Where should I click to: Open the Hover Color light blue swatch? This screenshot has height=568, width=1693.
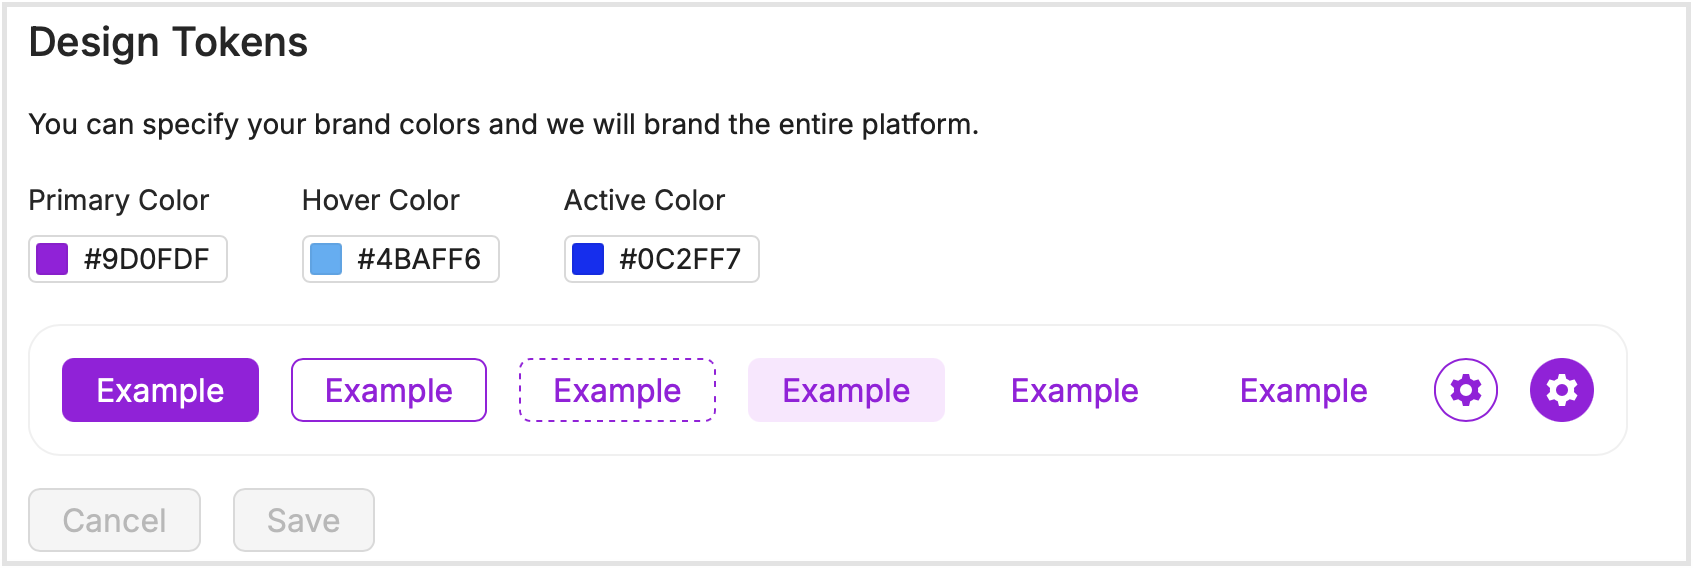coord(326,259)
